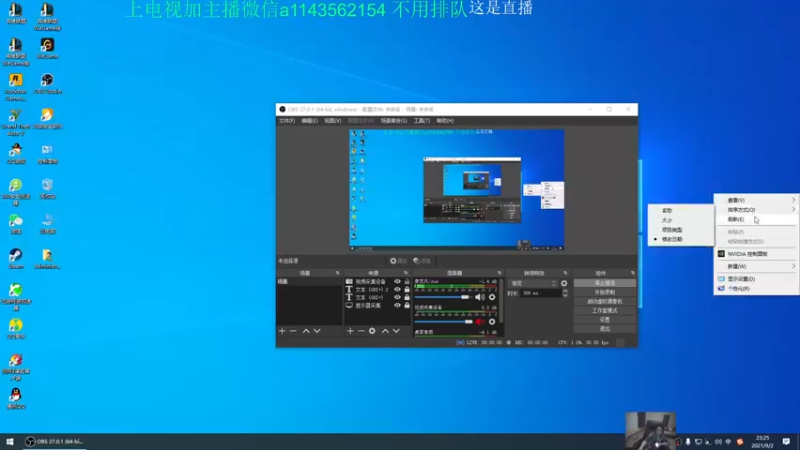The width and height of the screenshot is (800, 450).
Task: Open the WeGame desktop shortcut
Action: (47, 48)
